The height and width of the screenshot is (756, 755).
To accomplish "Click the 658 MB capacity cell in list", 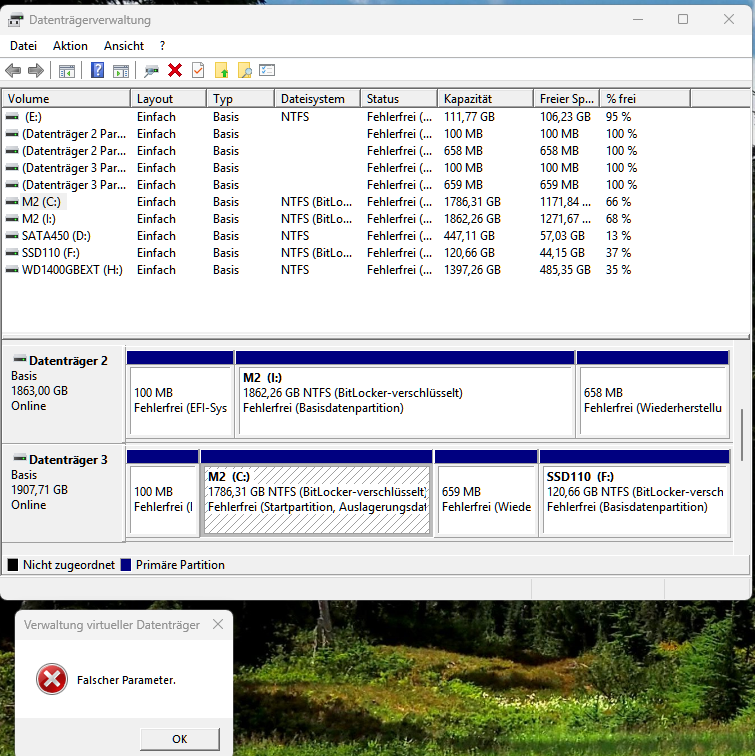I will coord(463,151).
